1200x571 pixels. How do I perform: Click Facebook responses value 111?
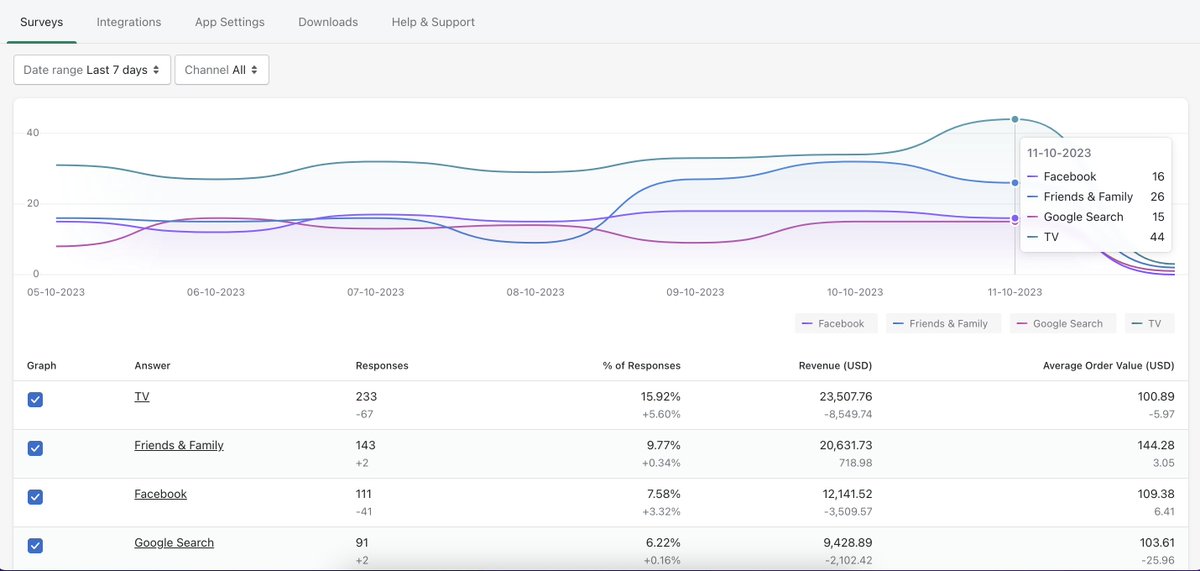pos(364,494)
